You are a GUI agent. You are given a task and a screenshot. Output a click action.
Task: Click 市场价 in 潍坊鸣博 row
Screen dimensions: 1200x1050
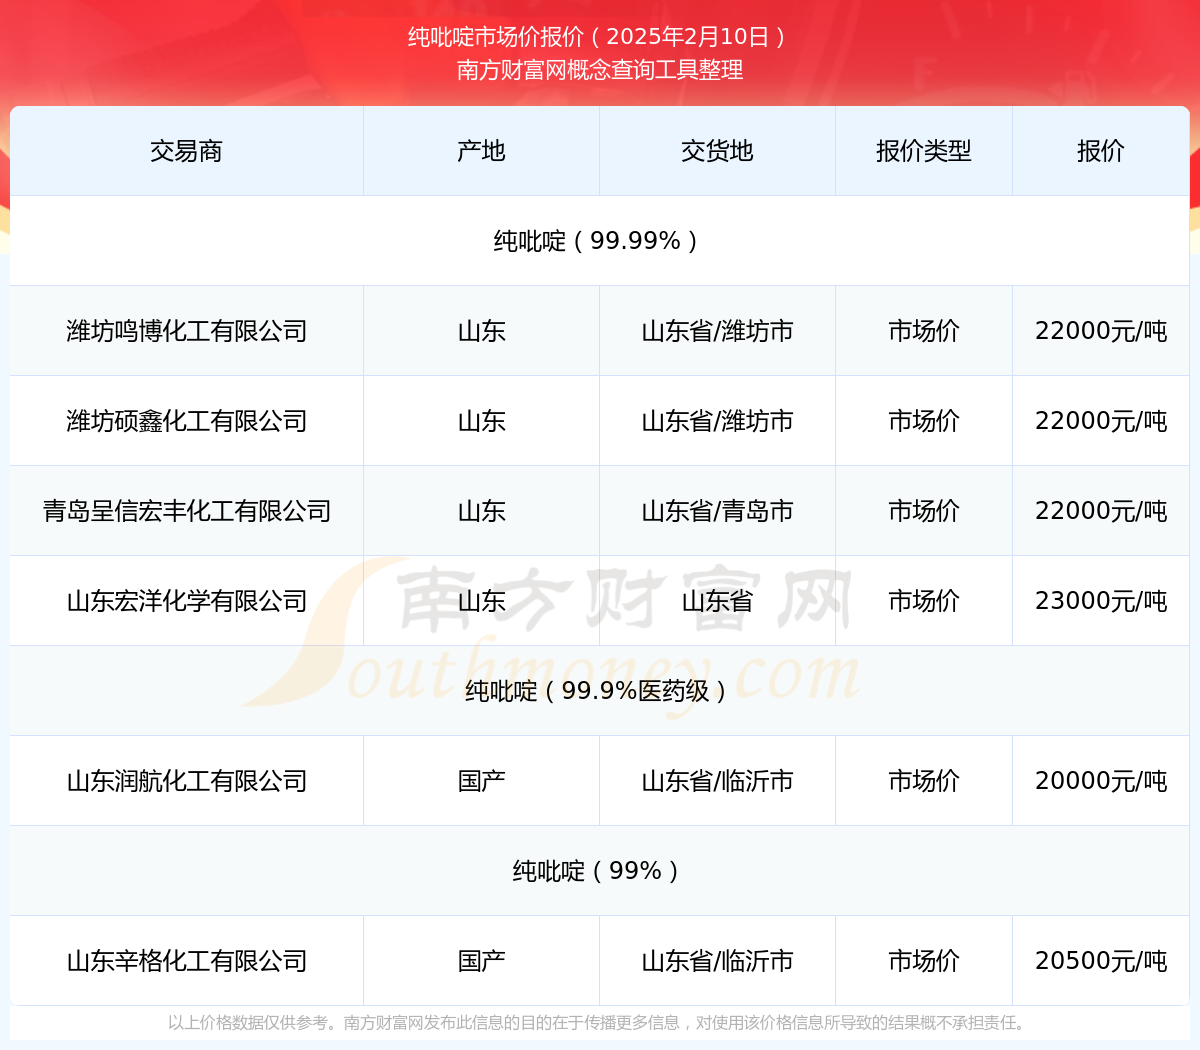pyautogui.click(x=924, y=331)
